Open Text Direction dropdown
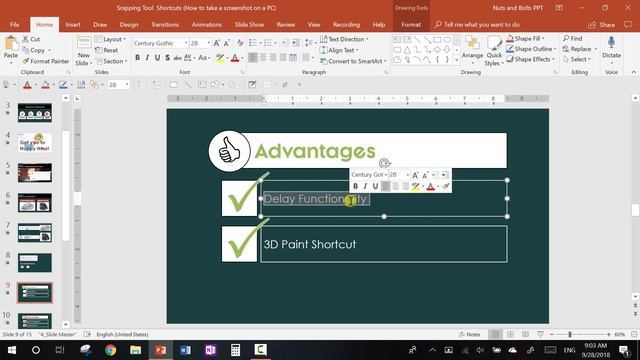Screen dimensions: 640x360 point(344,39)
